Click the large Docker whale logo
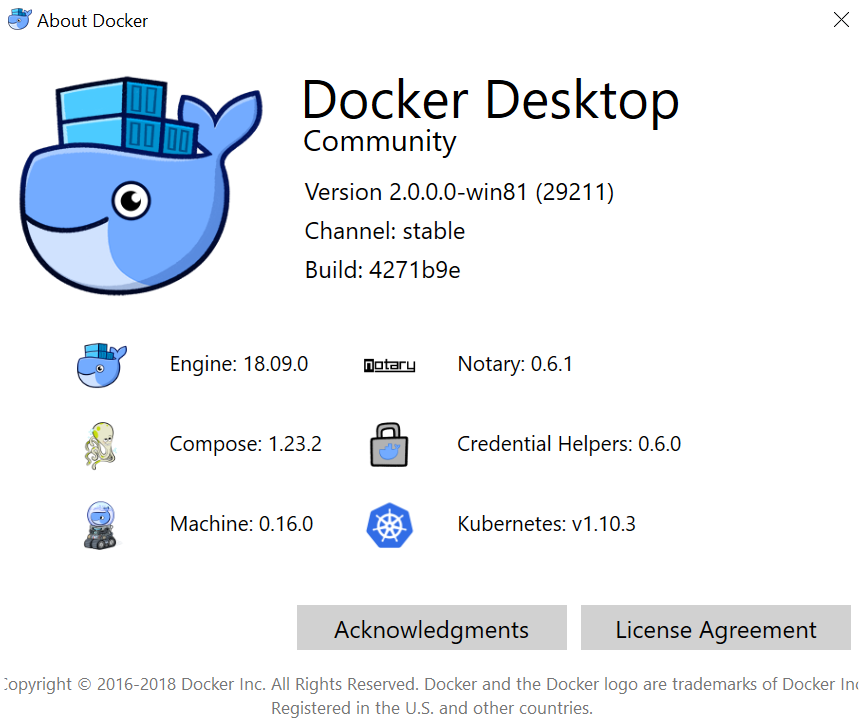The height and width of the screenshot is (728, 862). (141, 185)
